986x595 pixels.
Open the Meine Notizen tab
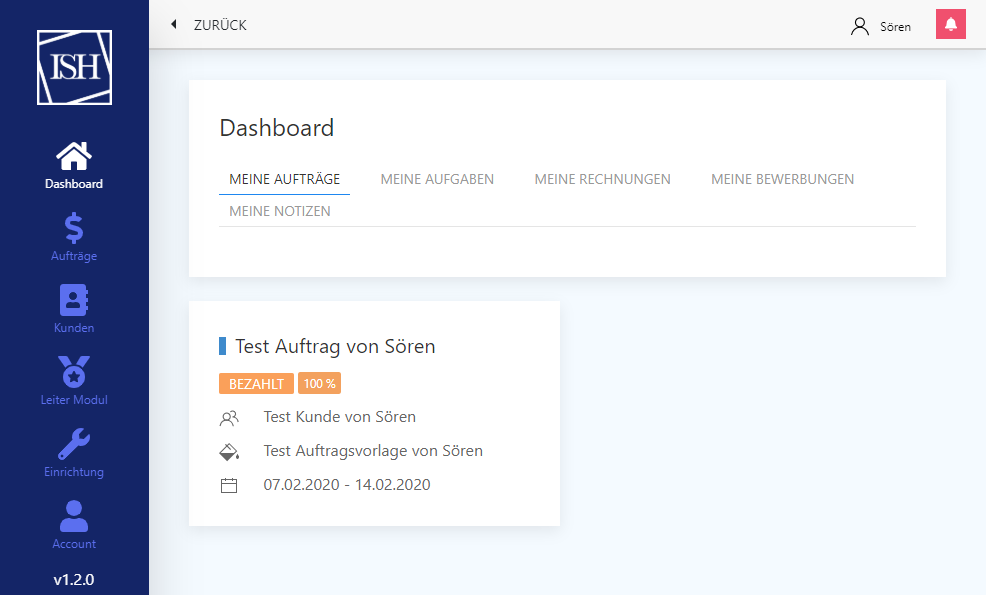280,211
